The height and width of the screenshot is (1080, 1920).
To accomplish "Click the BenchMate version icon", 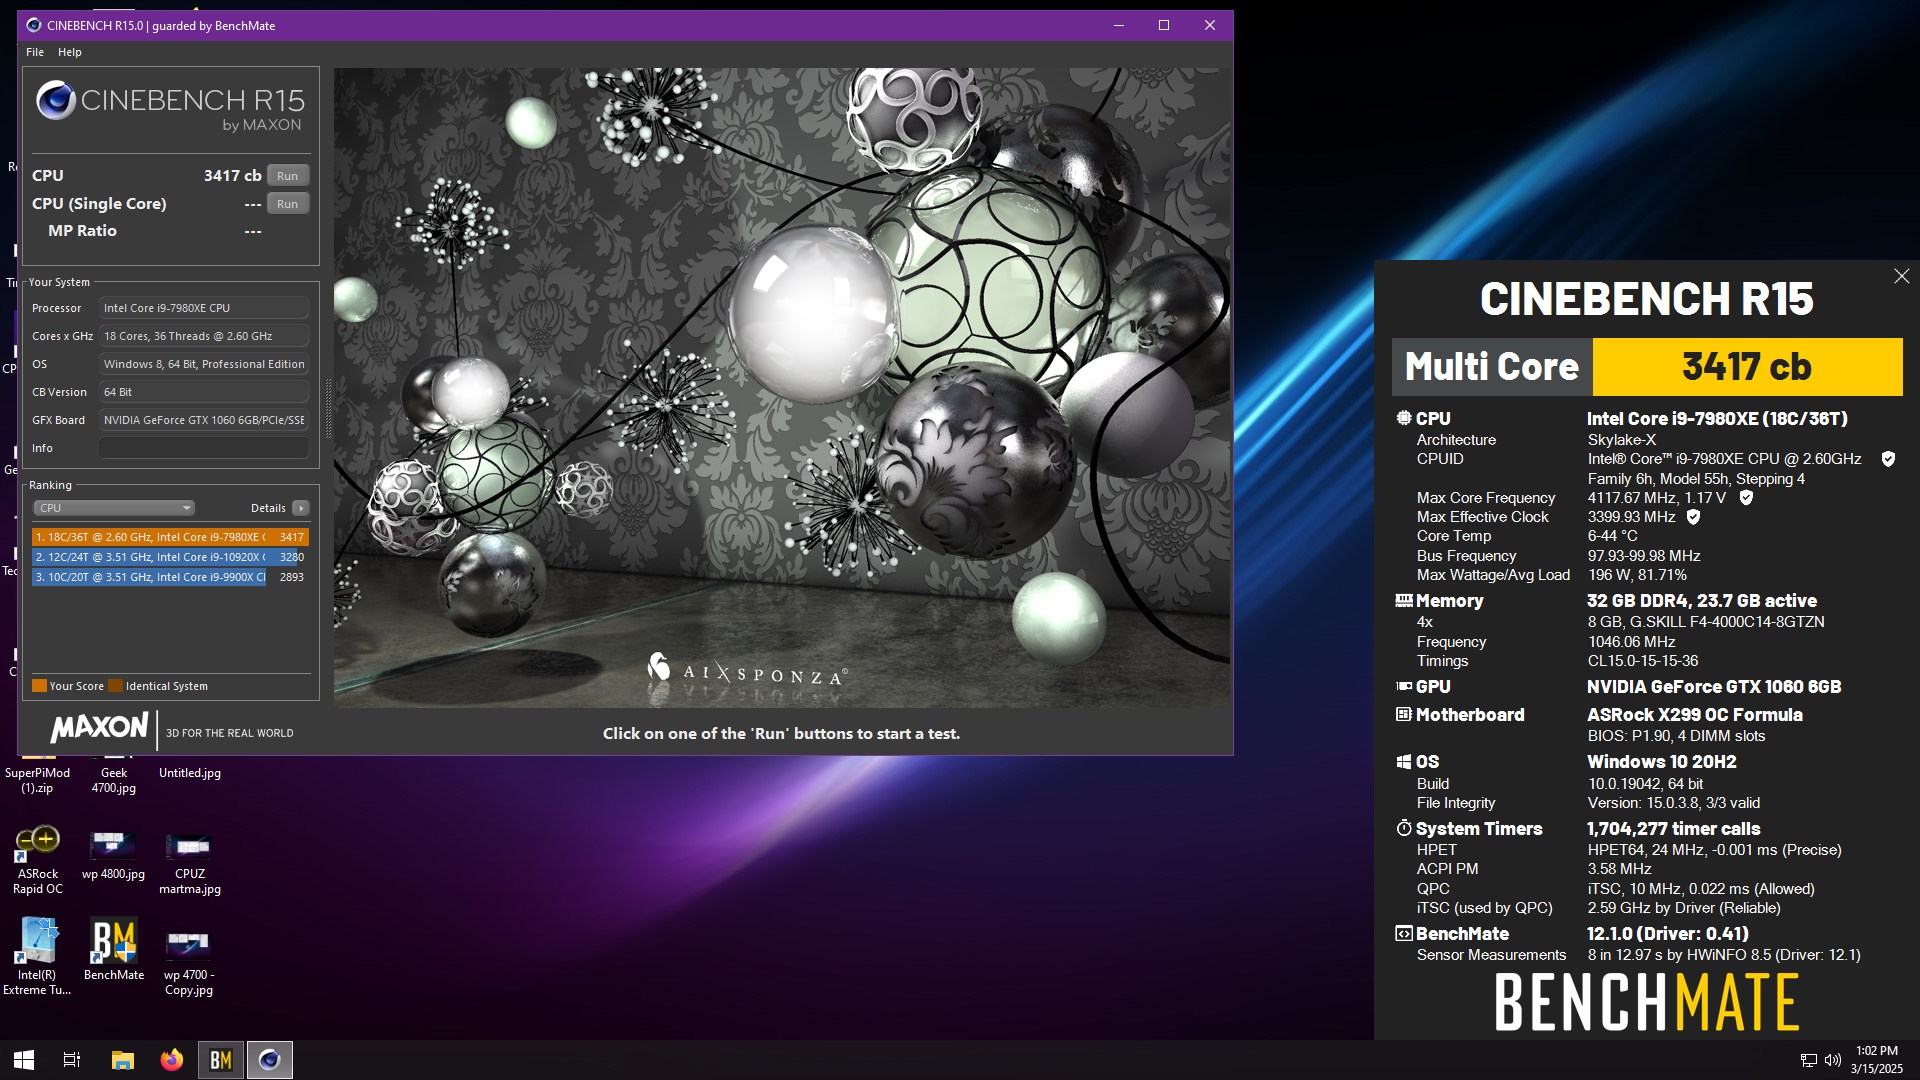I will click(1404, 933).
